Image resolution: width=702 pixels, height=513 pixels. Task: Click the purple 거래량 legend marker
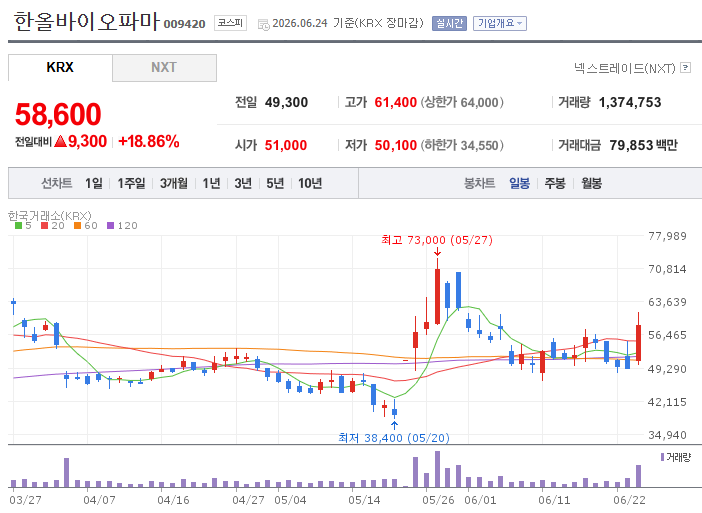pos(662,457)
